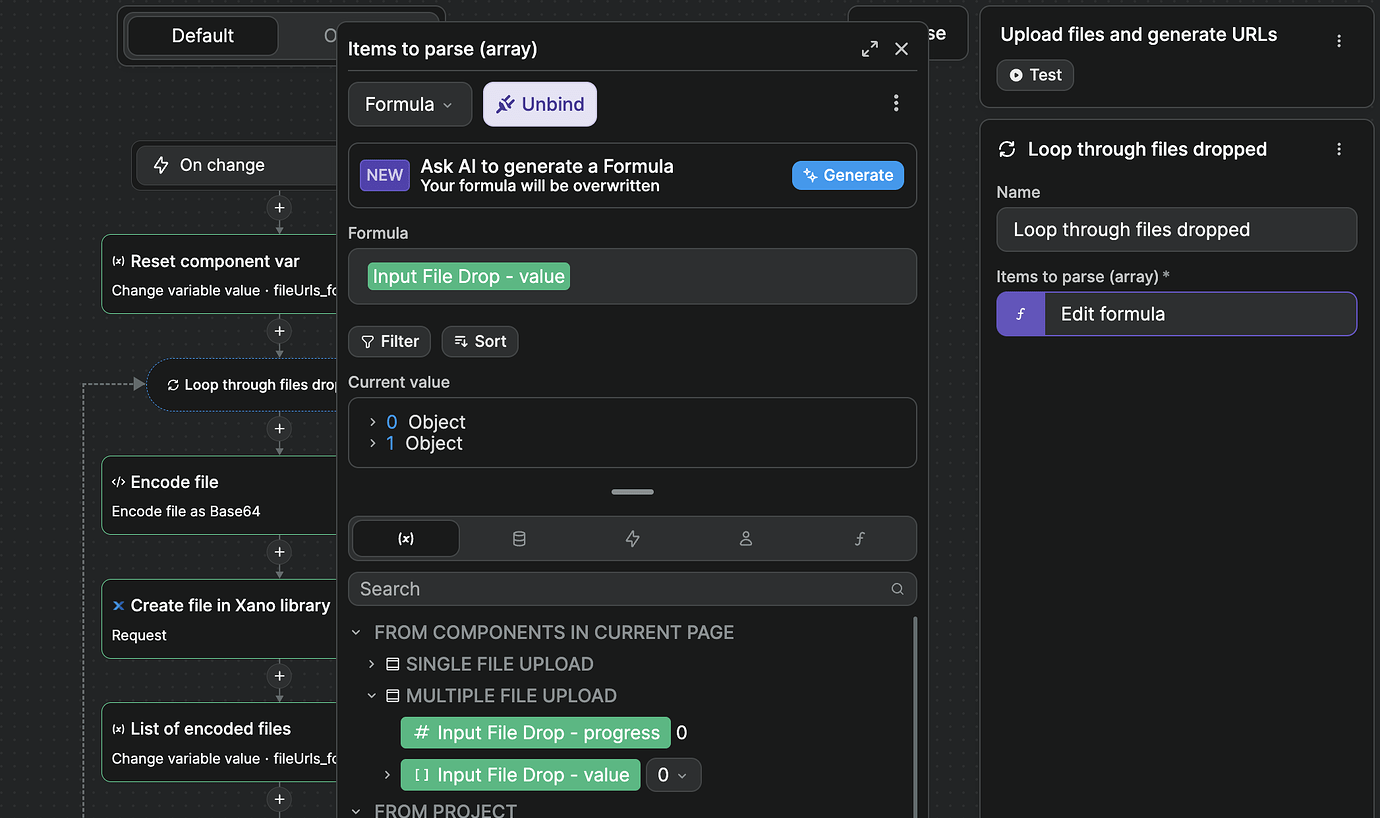Select the Default workflow toggle

(x=203, y=36)
